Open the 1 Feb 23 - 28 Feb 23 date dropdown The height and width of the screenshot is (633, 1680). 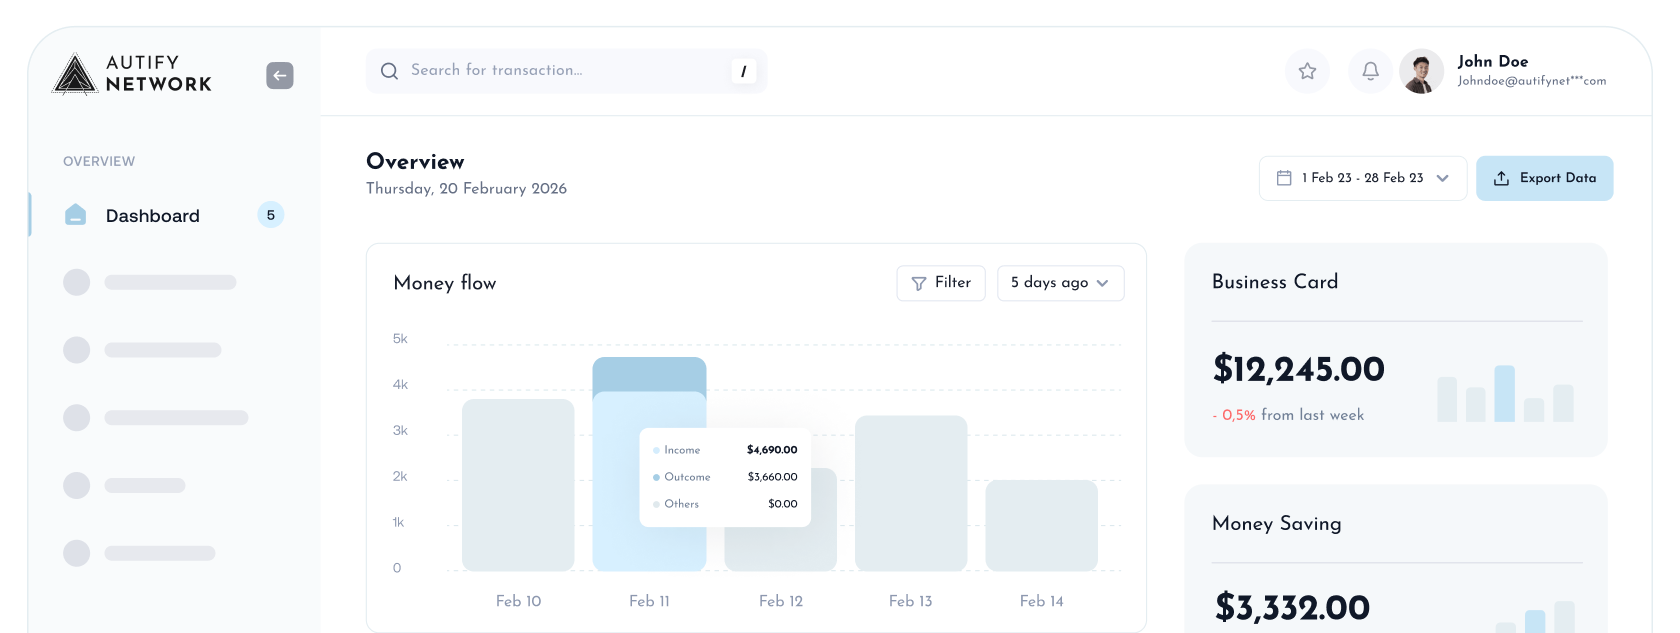tap(1363, 178)
